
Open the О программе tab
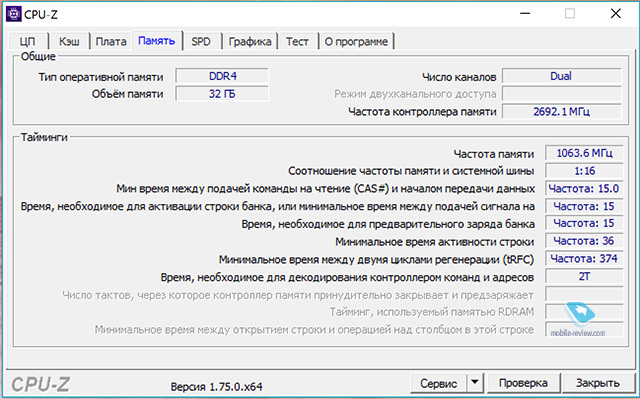tap(356, 42)
